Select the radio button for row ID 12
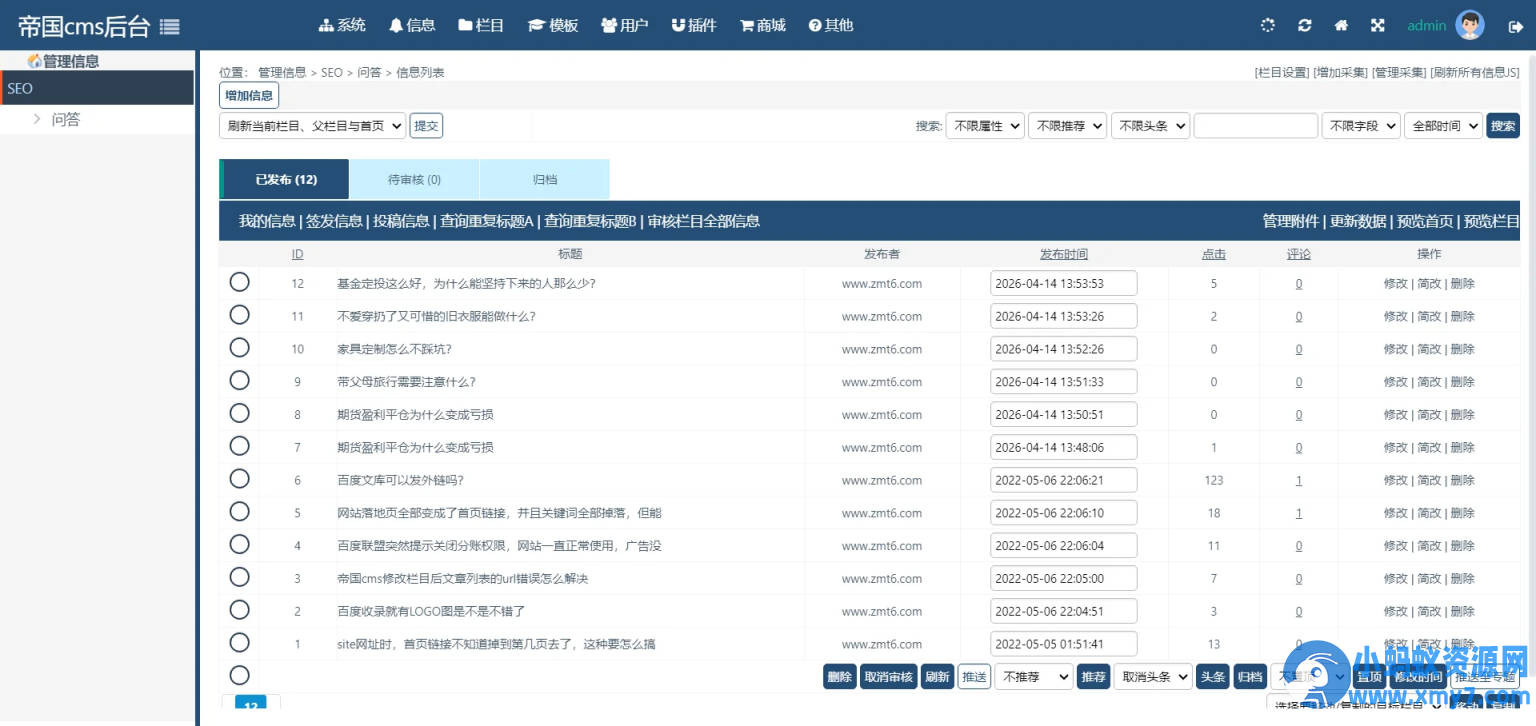Screen dimensions: 1536x726 [x=239, y=282]
